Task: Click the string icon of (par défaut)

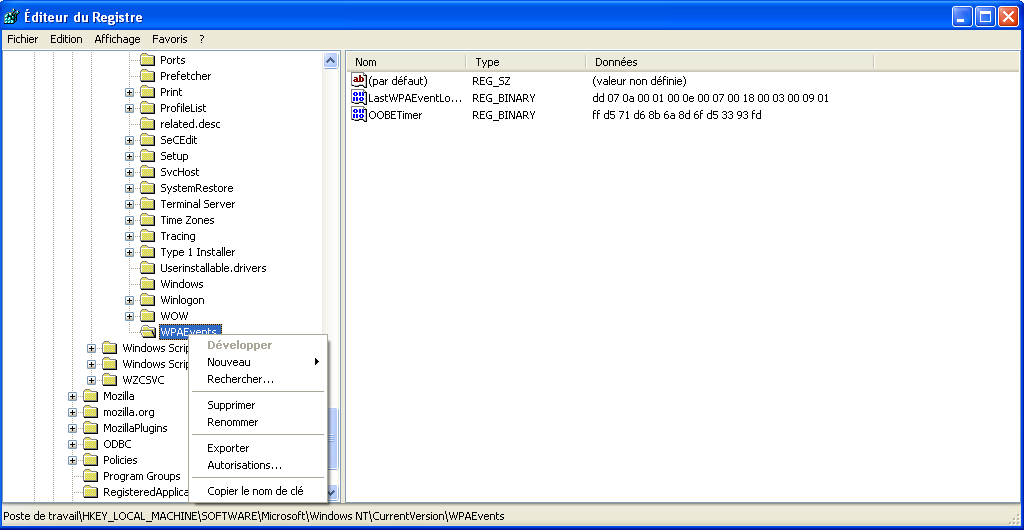Action: (x=359, y=80)
